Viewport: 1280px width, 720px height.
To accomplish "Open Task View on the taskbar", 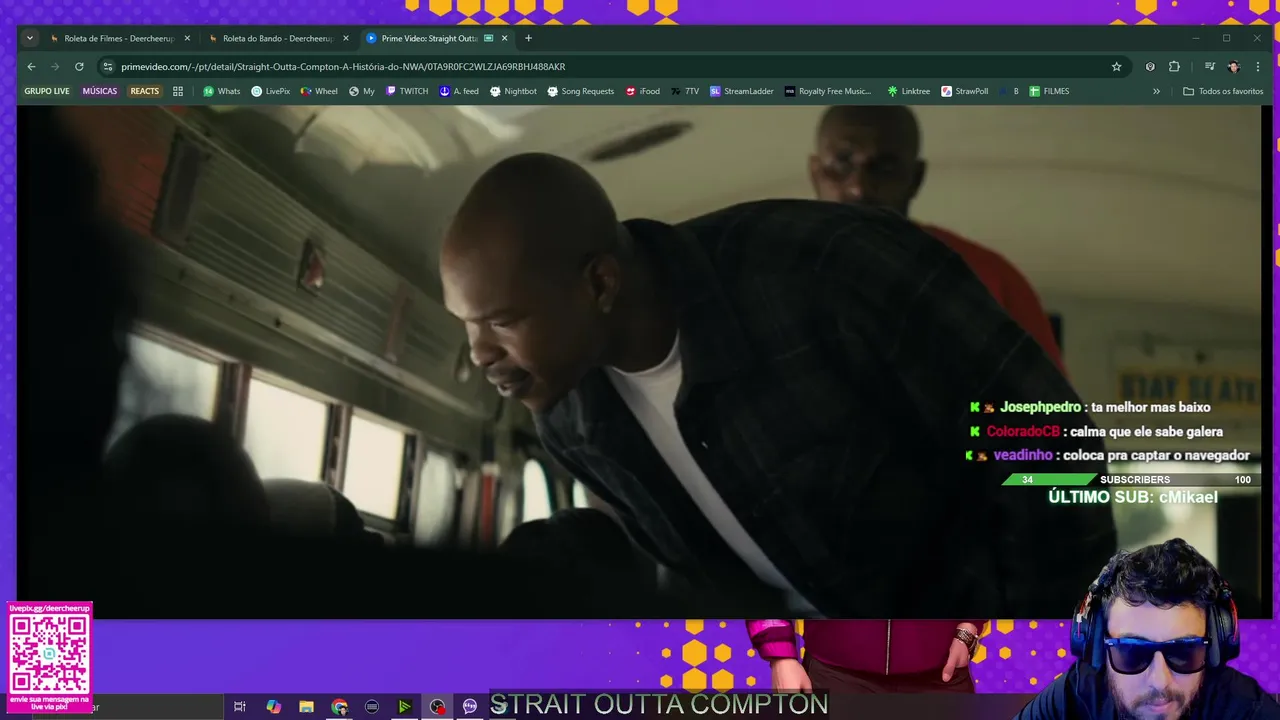I will [x=240, y=706].
